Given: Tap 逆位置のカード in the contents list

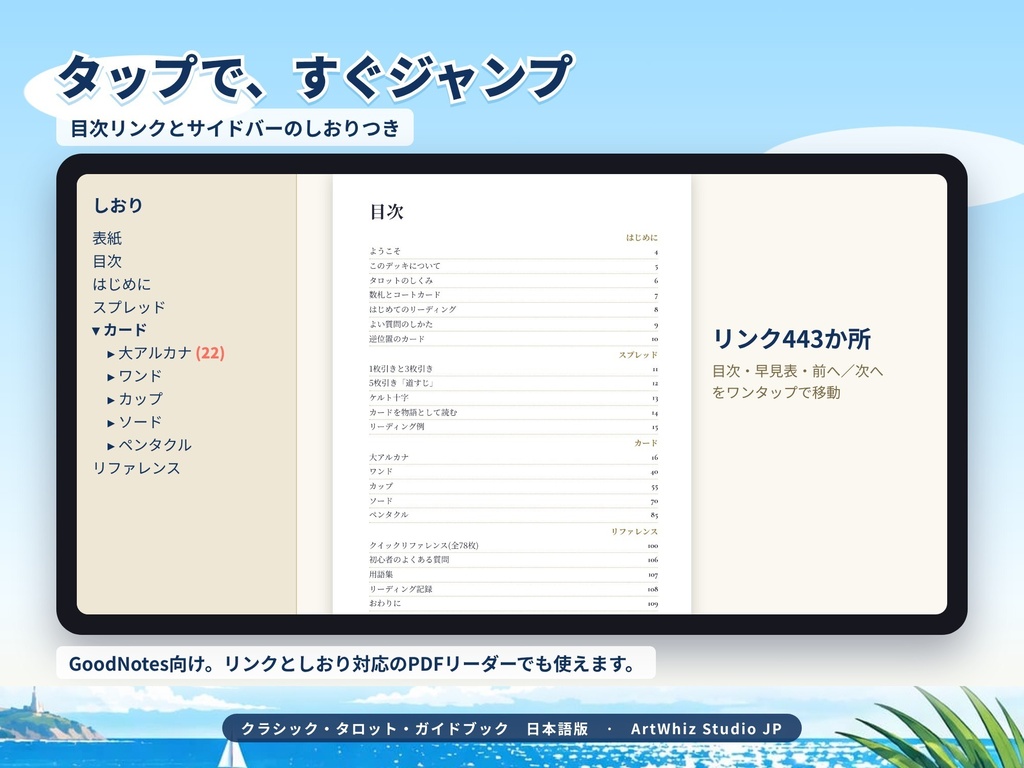Looking at the screenshot, I should click(x=513, y=339).
